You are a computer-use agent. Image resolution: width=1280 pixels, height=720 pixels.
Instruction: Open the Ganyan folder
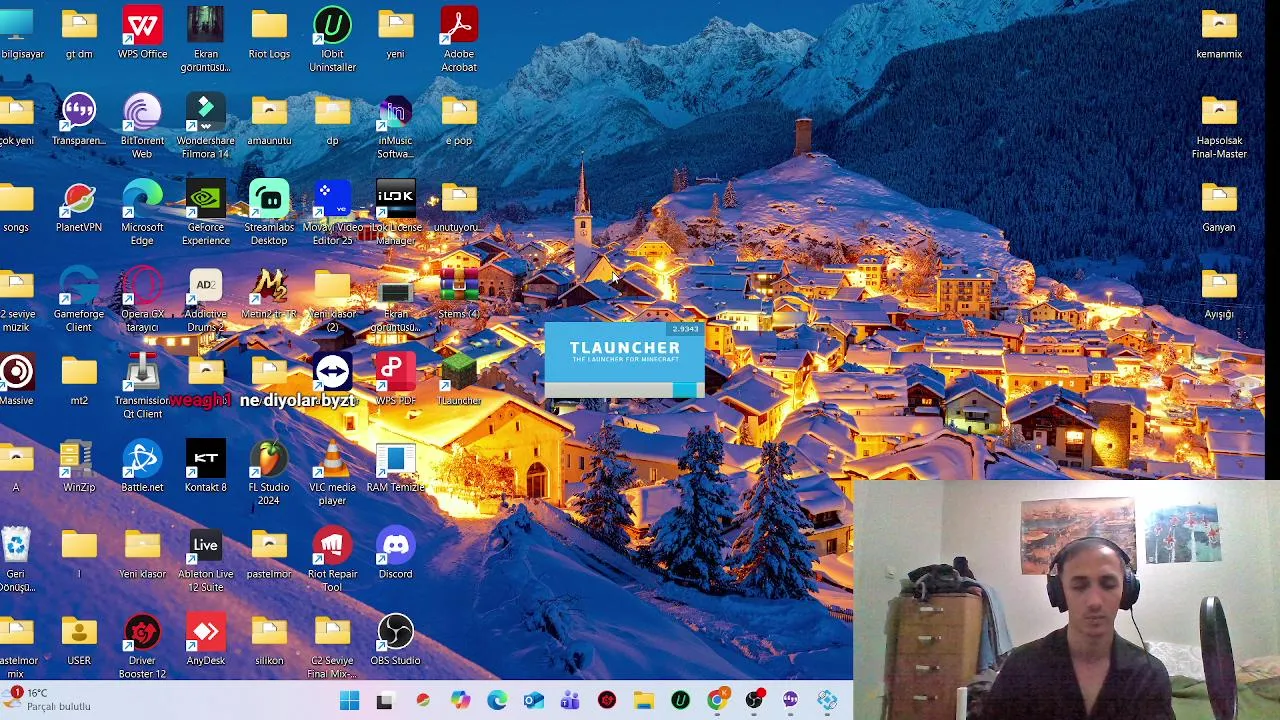click(1219, 208)
